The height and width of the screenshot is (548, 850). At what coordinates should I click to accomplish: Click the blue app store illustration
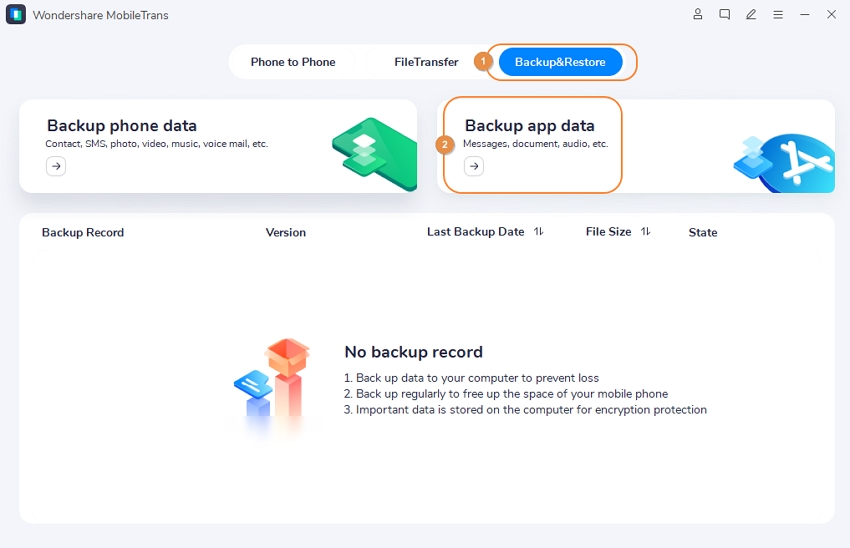point(784,163)
